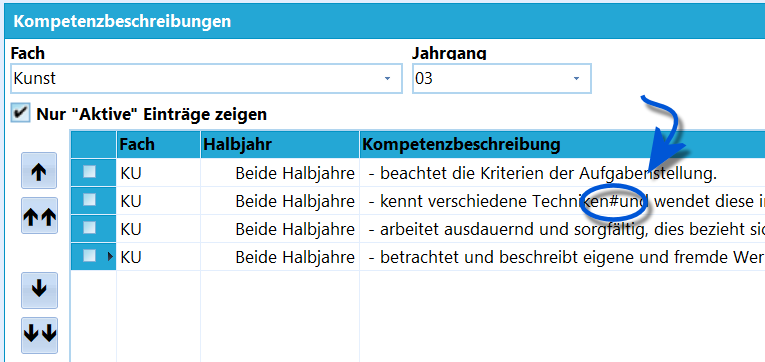
Task: Open the Fach dropdown showing Kunst
Action: coord(387,79)
